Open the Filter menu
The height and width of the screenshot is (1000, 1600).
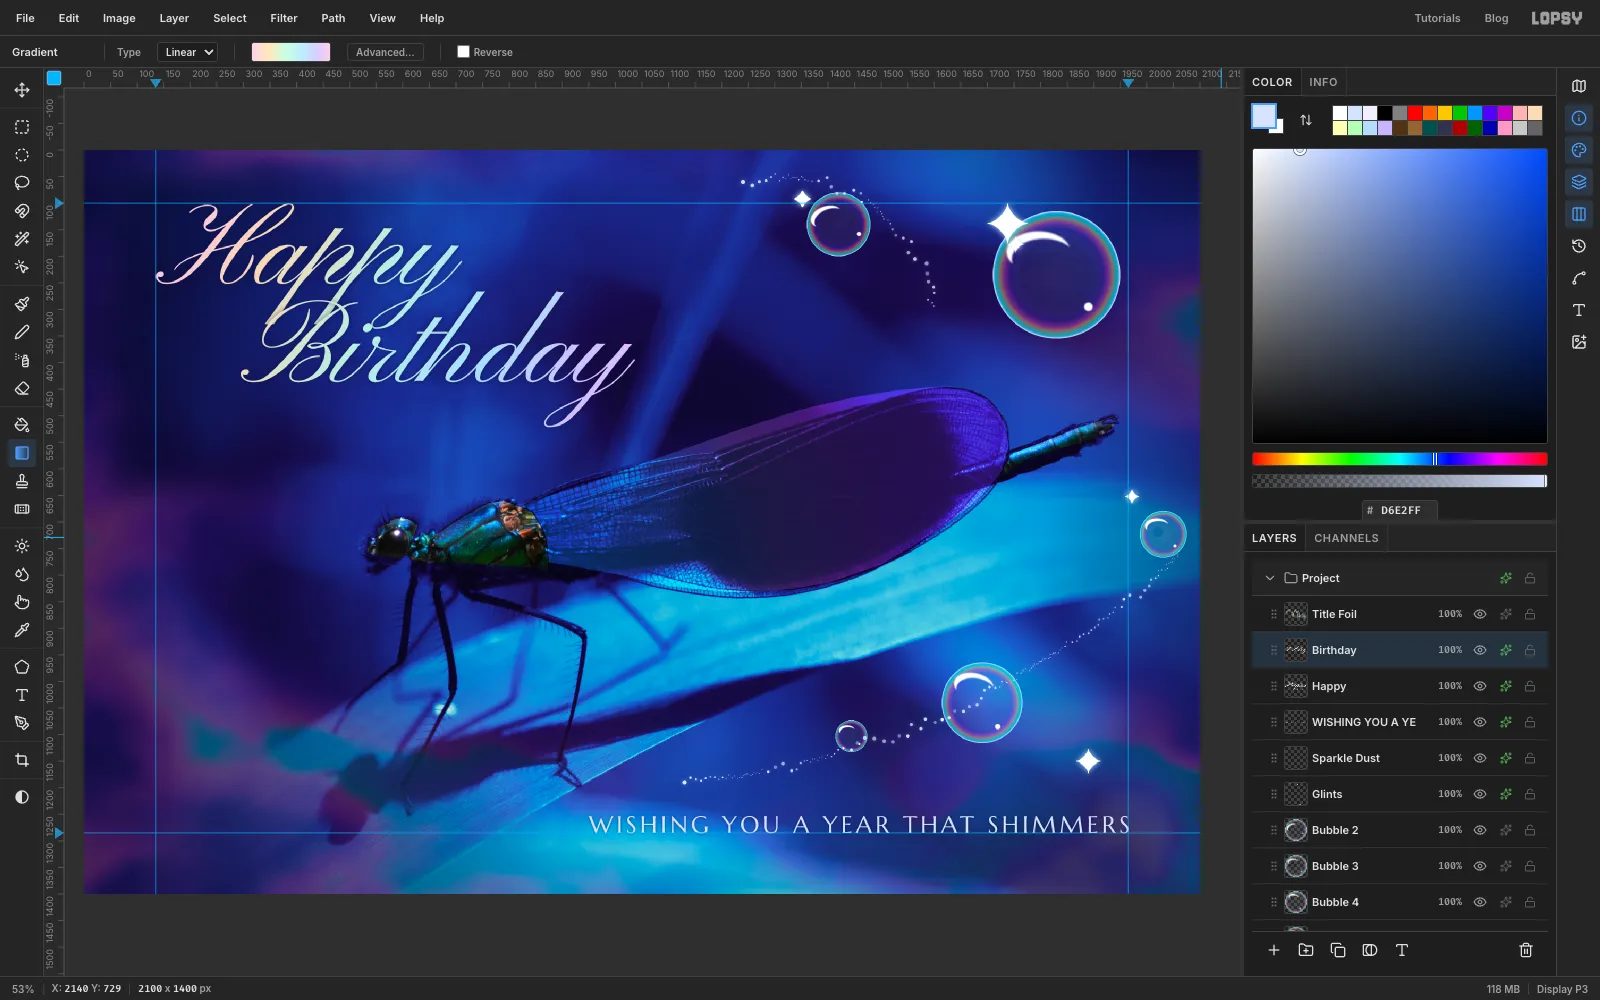(x=284, y=18)
